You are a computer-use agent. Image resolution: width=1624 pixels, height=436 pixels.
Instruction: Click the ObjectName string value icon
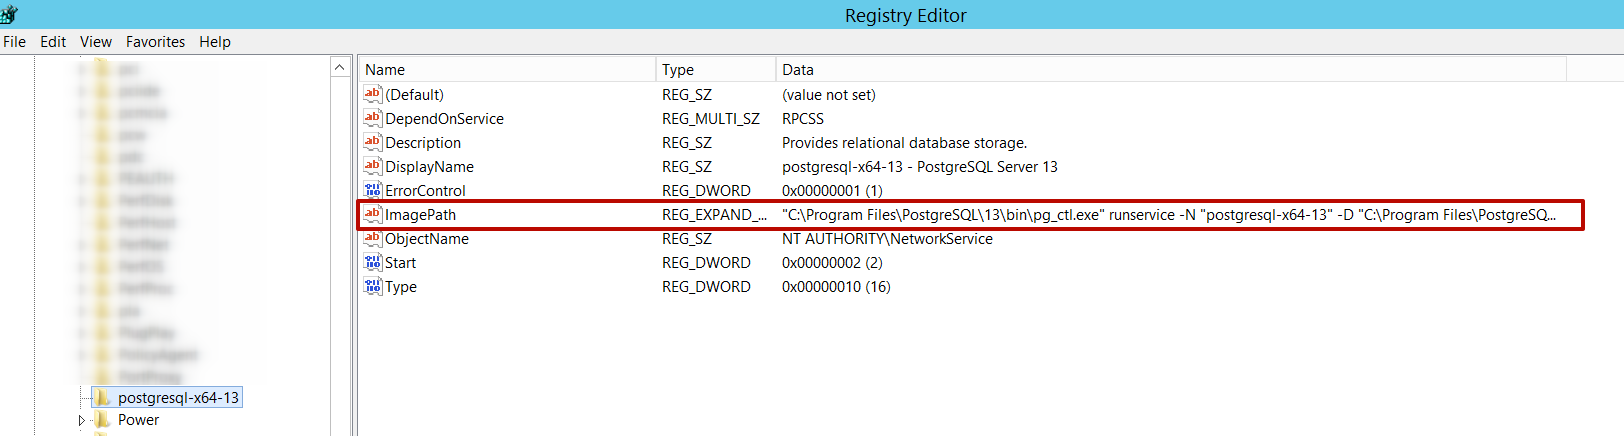point(373,238)
